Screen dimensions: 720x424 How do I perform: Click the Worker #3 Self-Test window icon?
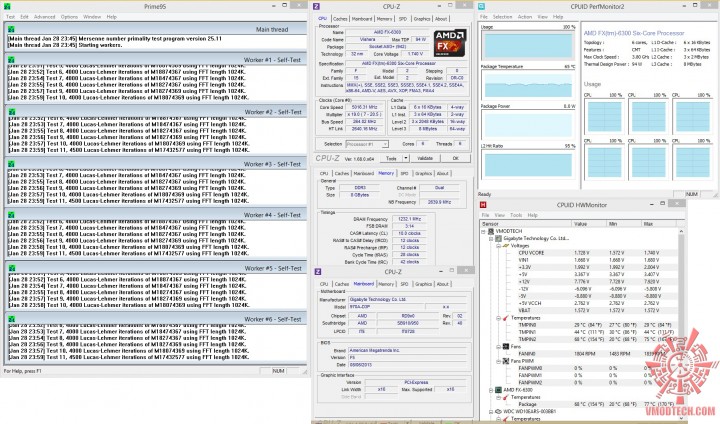tap(11, 164)
